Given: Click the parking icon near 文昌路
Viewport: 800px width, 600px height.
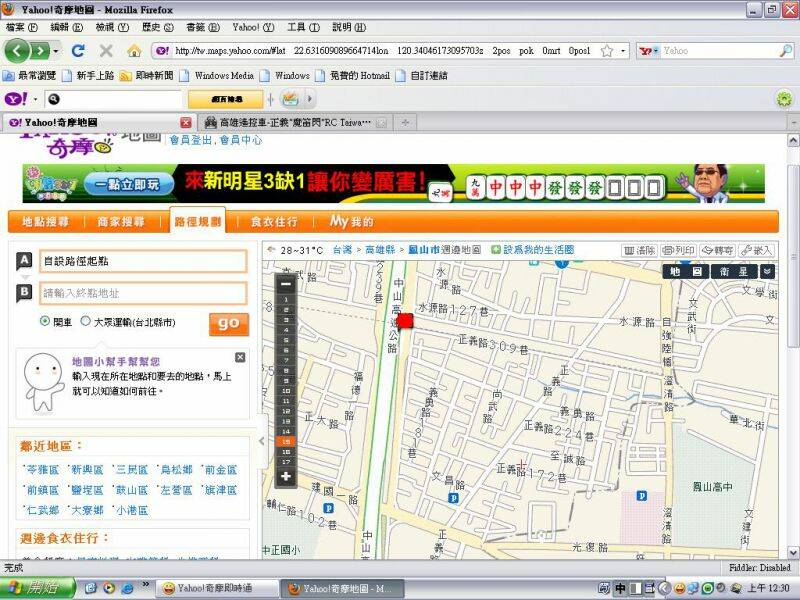Looking at the screenshot, I should [453, 498].
